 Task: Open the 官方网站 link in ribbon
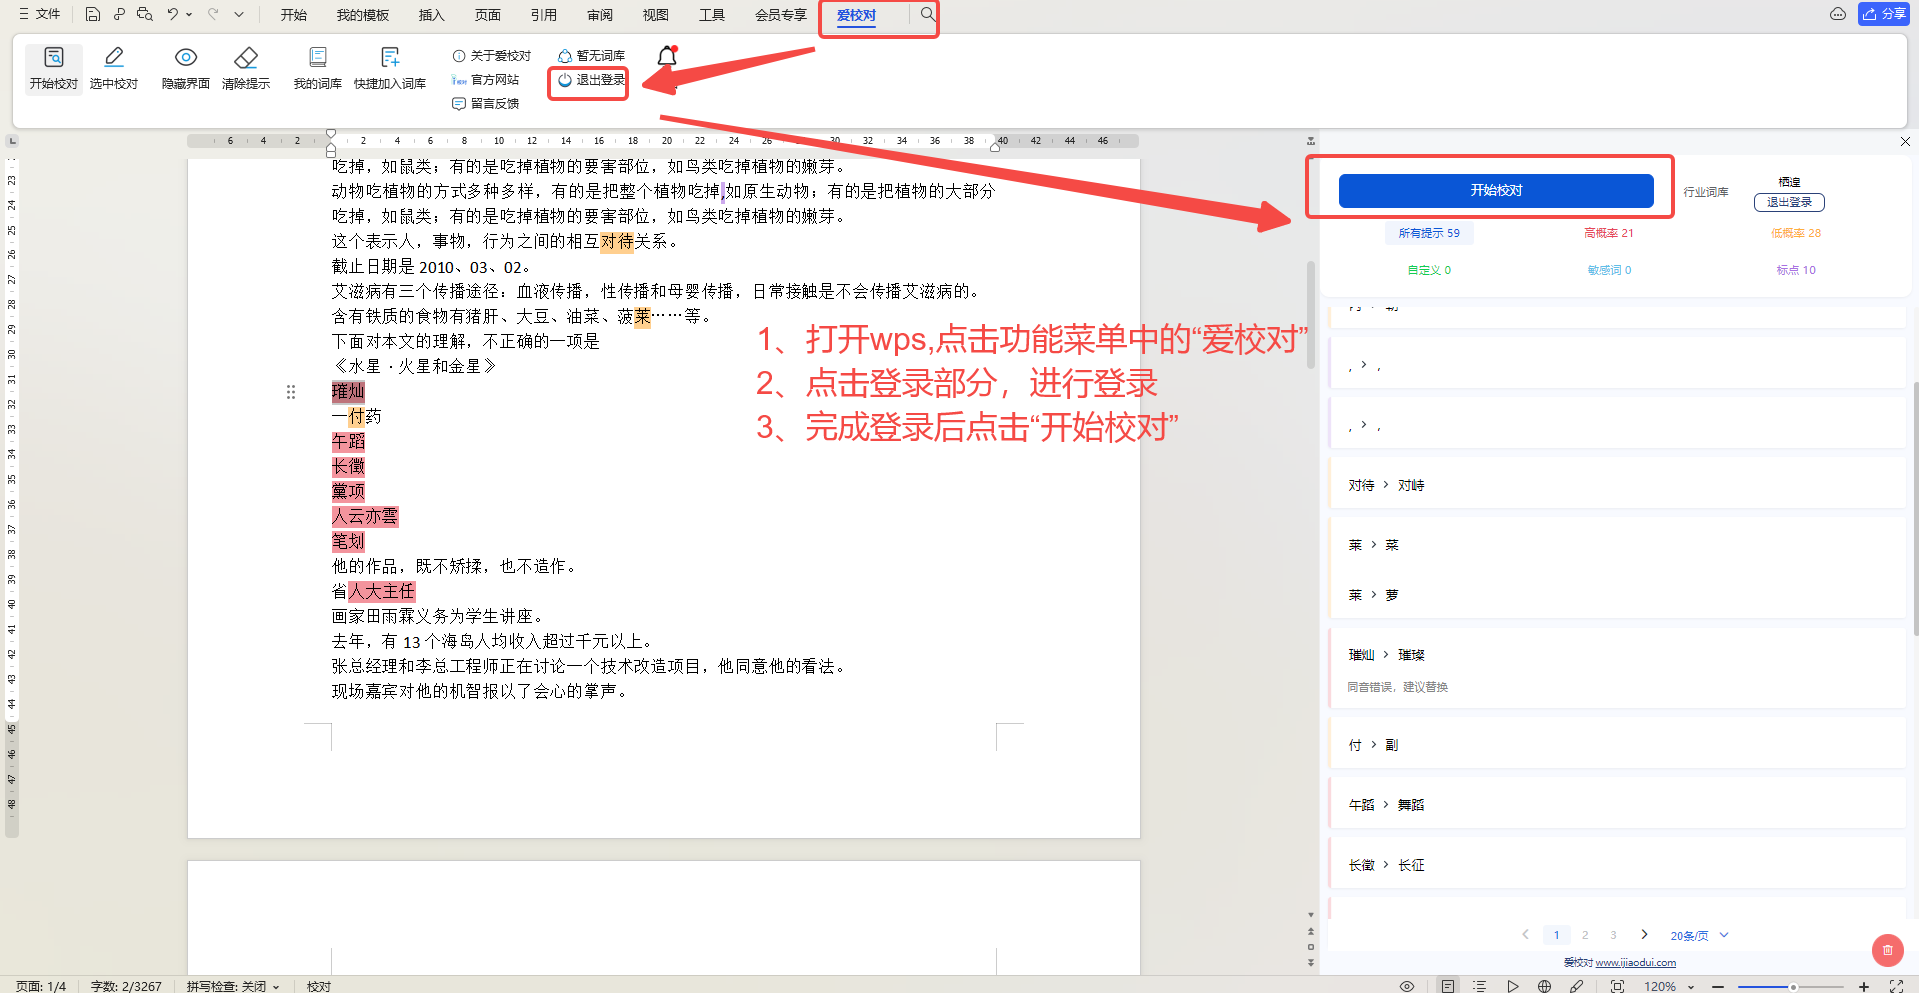486,80
